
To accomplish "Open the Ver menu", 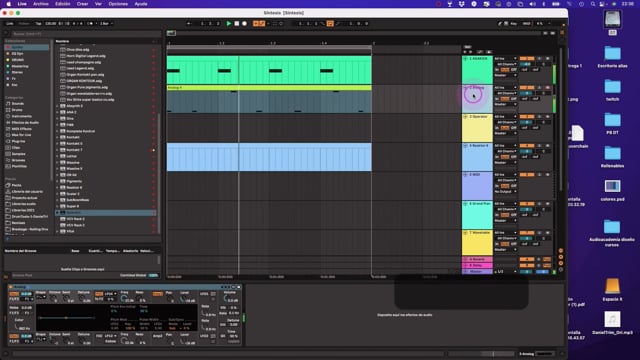I will [98, 4].
